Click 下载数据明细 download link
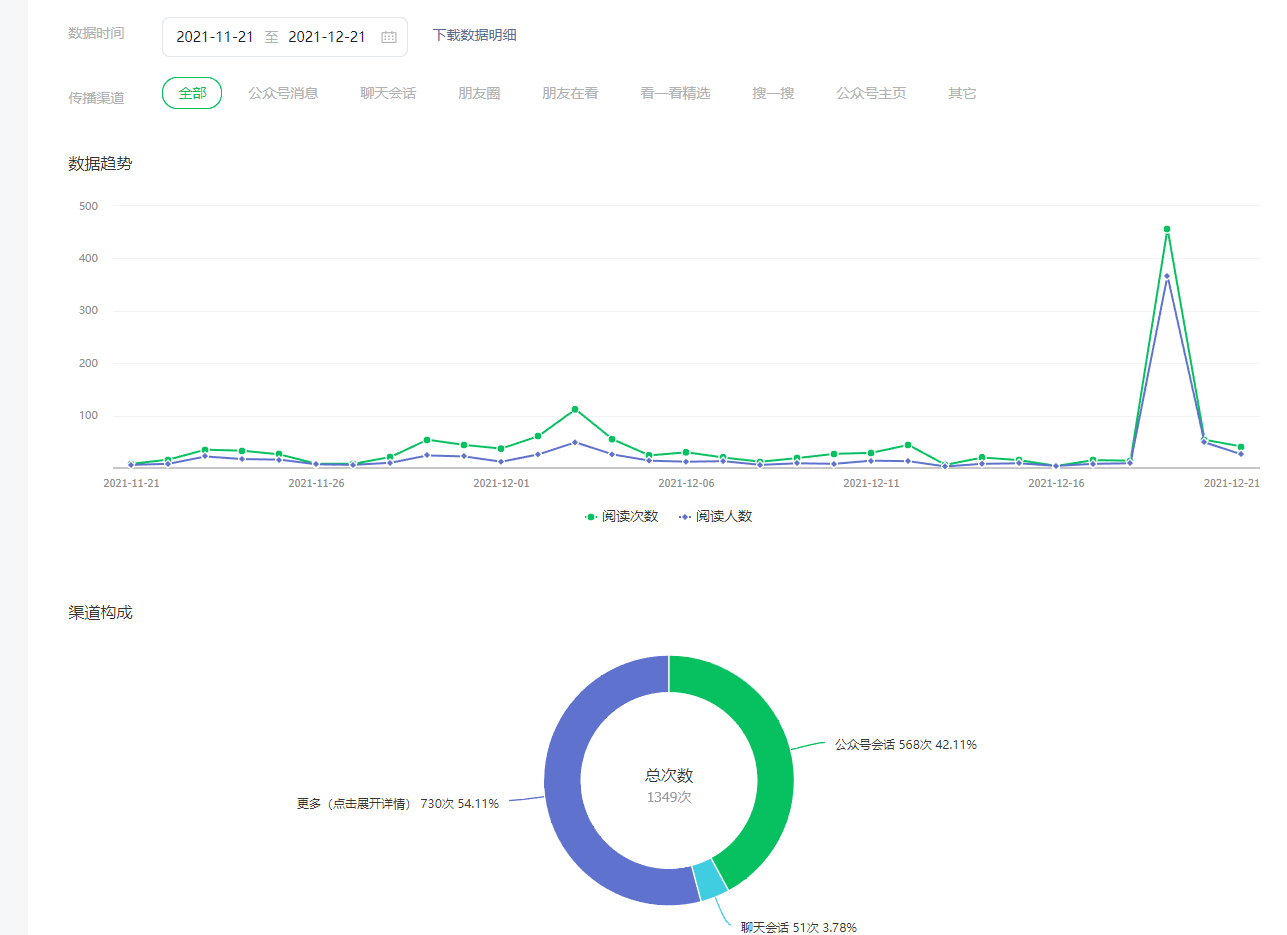 coord(474,35)
